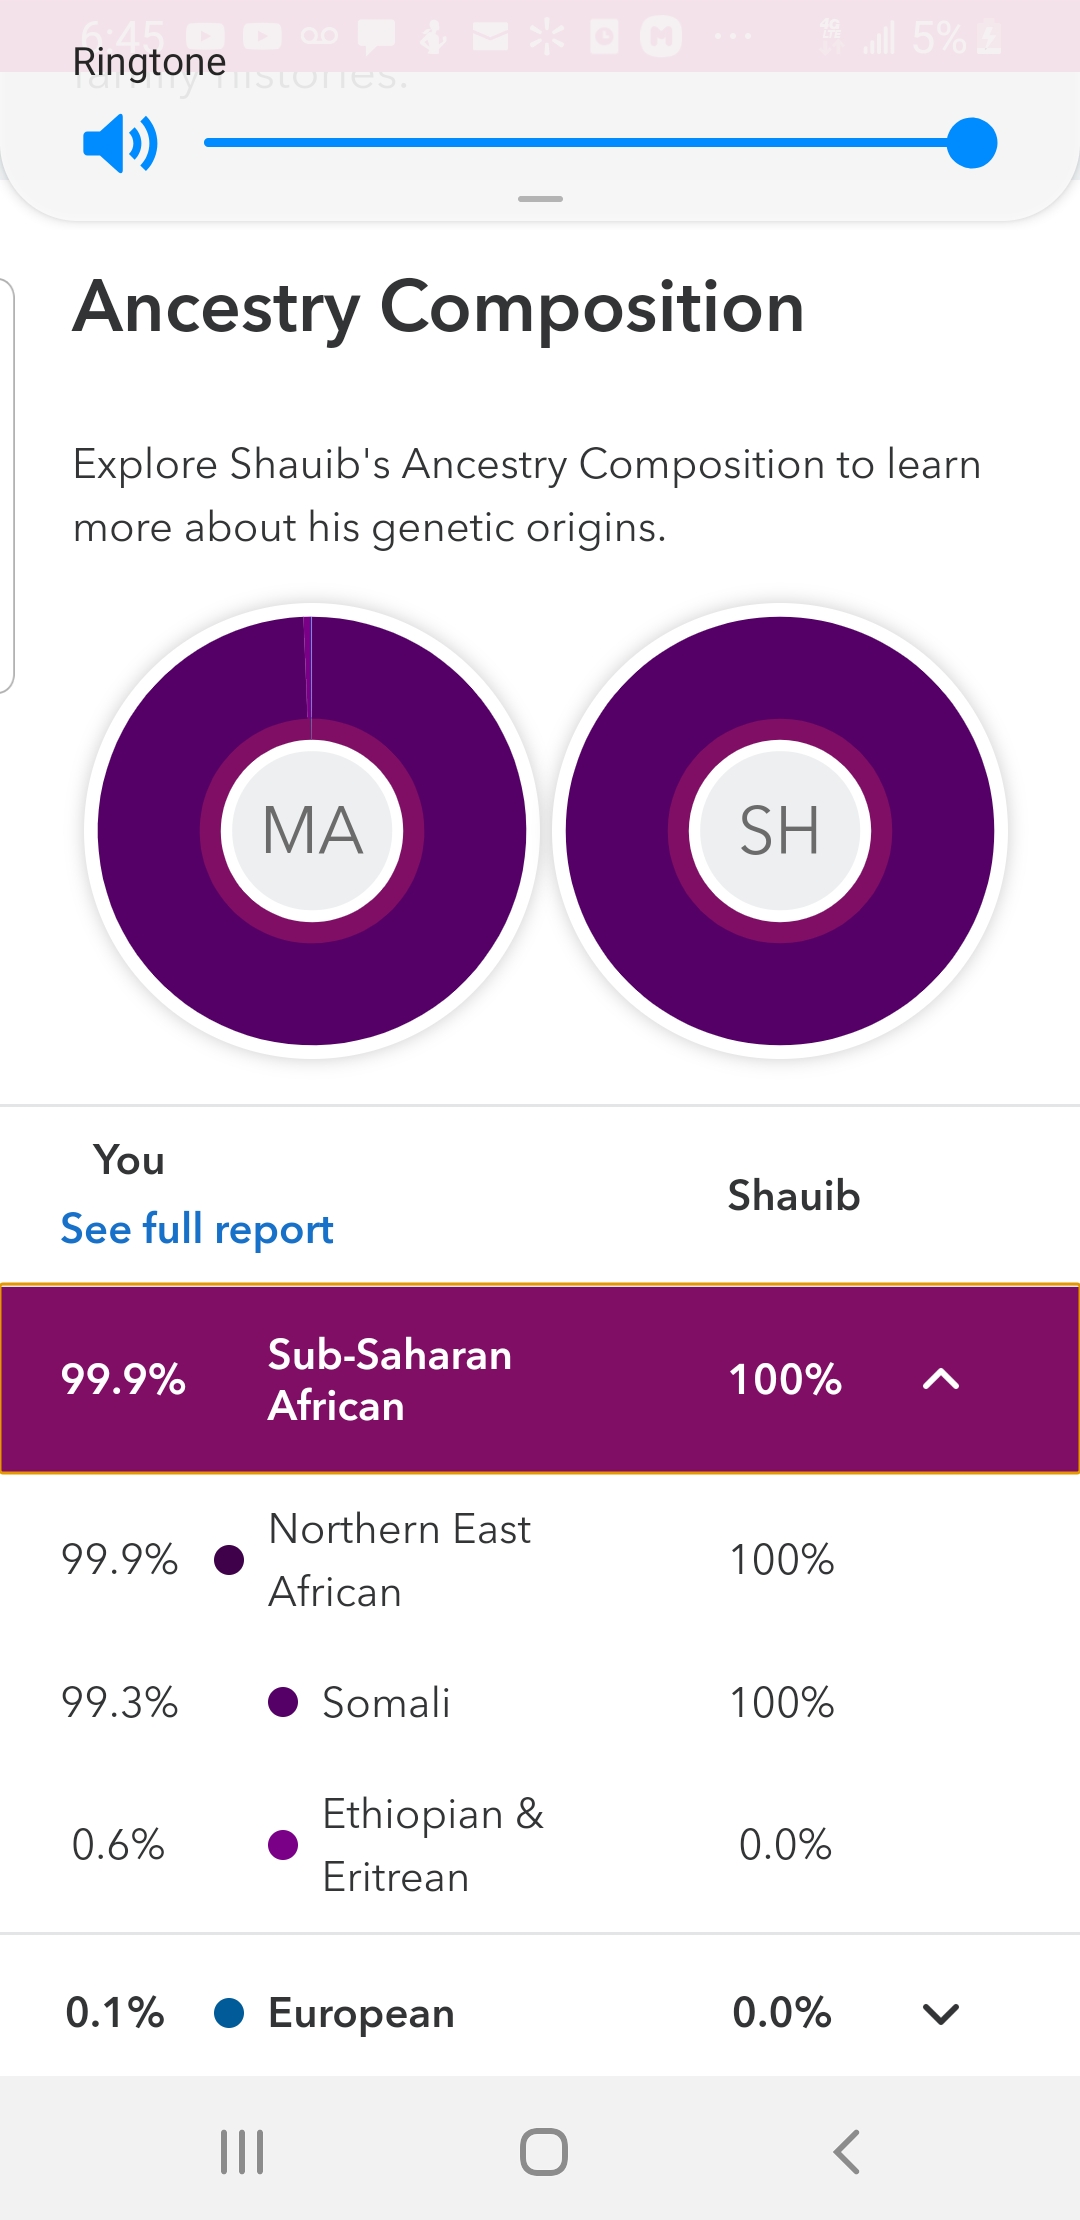Open recent apps from navigation bar

coord(242,2152)
